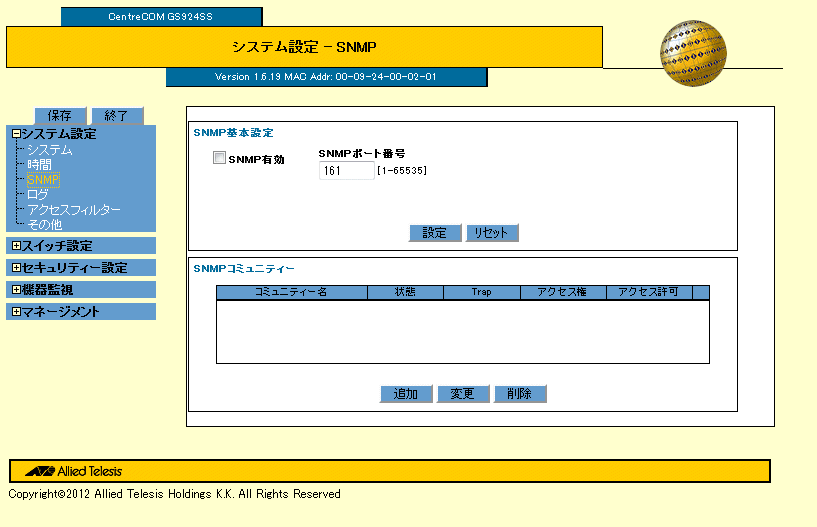
Task: Click the golden globe icon
Action: (693, 53)
